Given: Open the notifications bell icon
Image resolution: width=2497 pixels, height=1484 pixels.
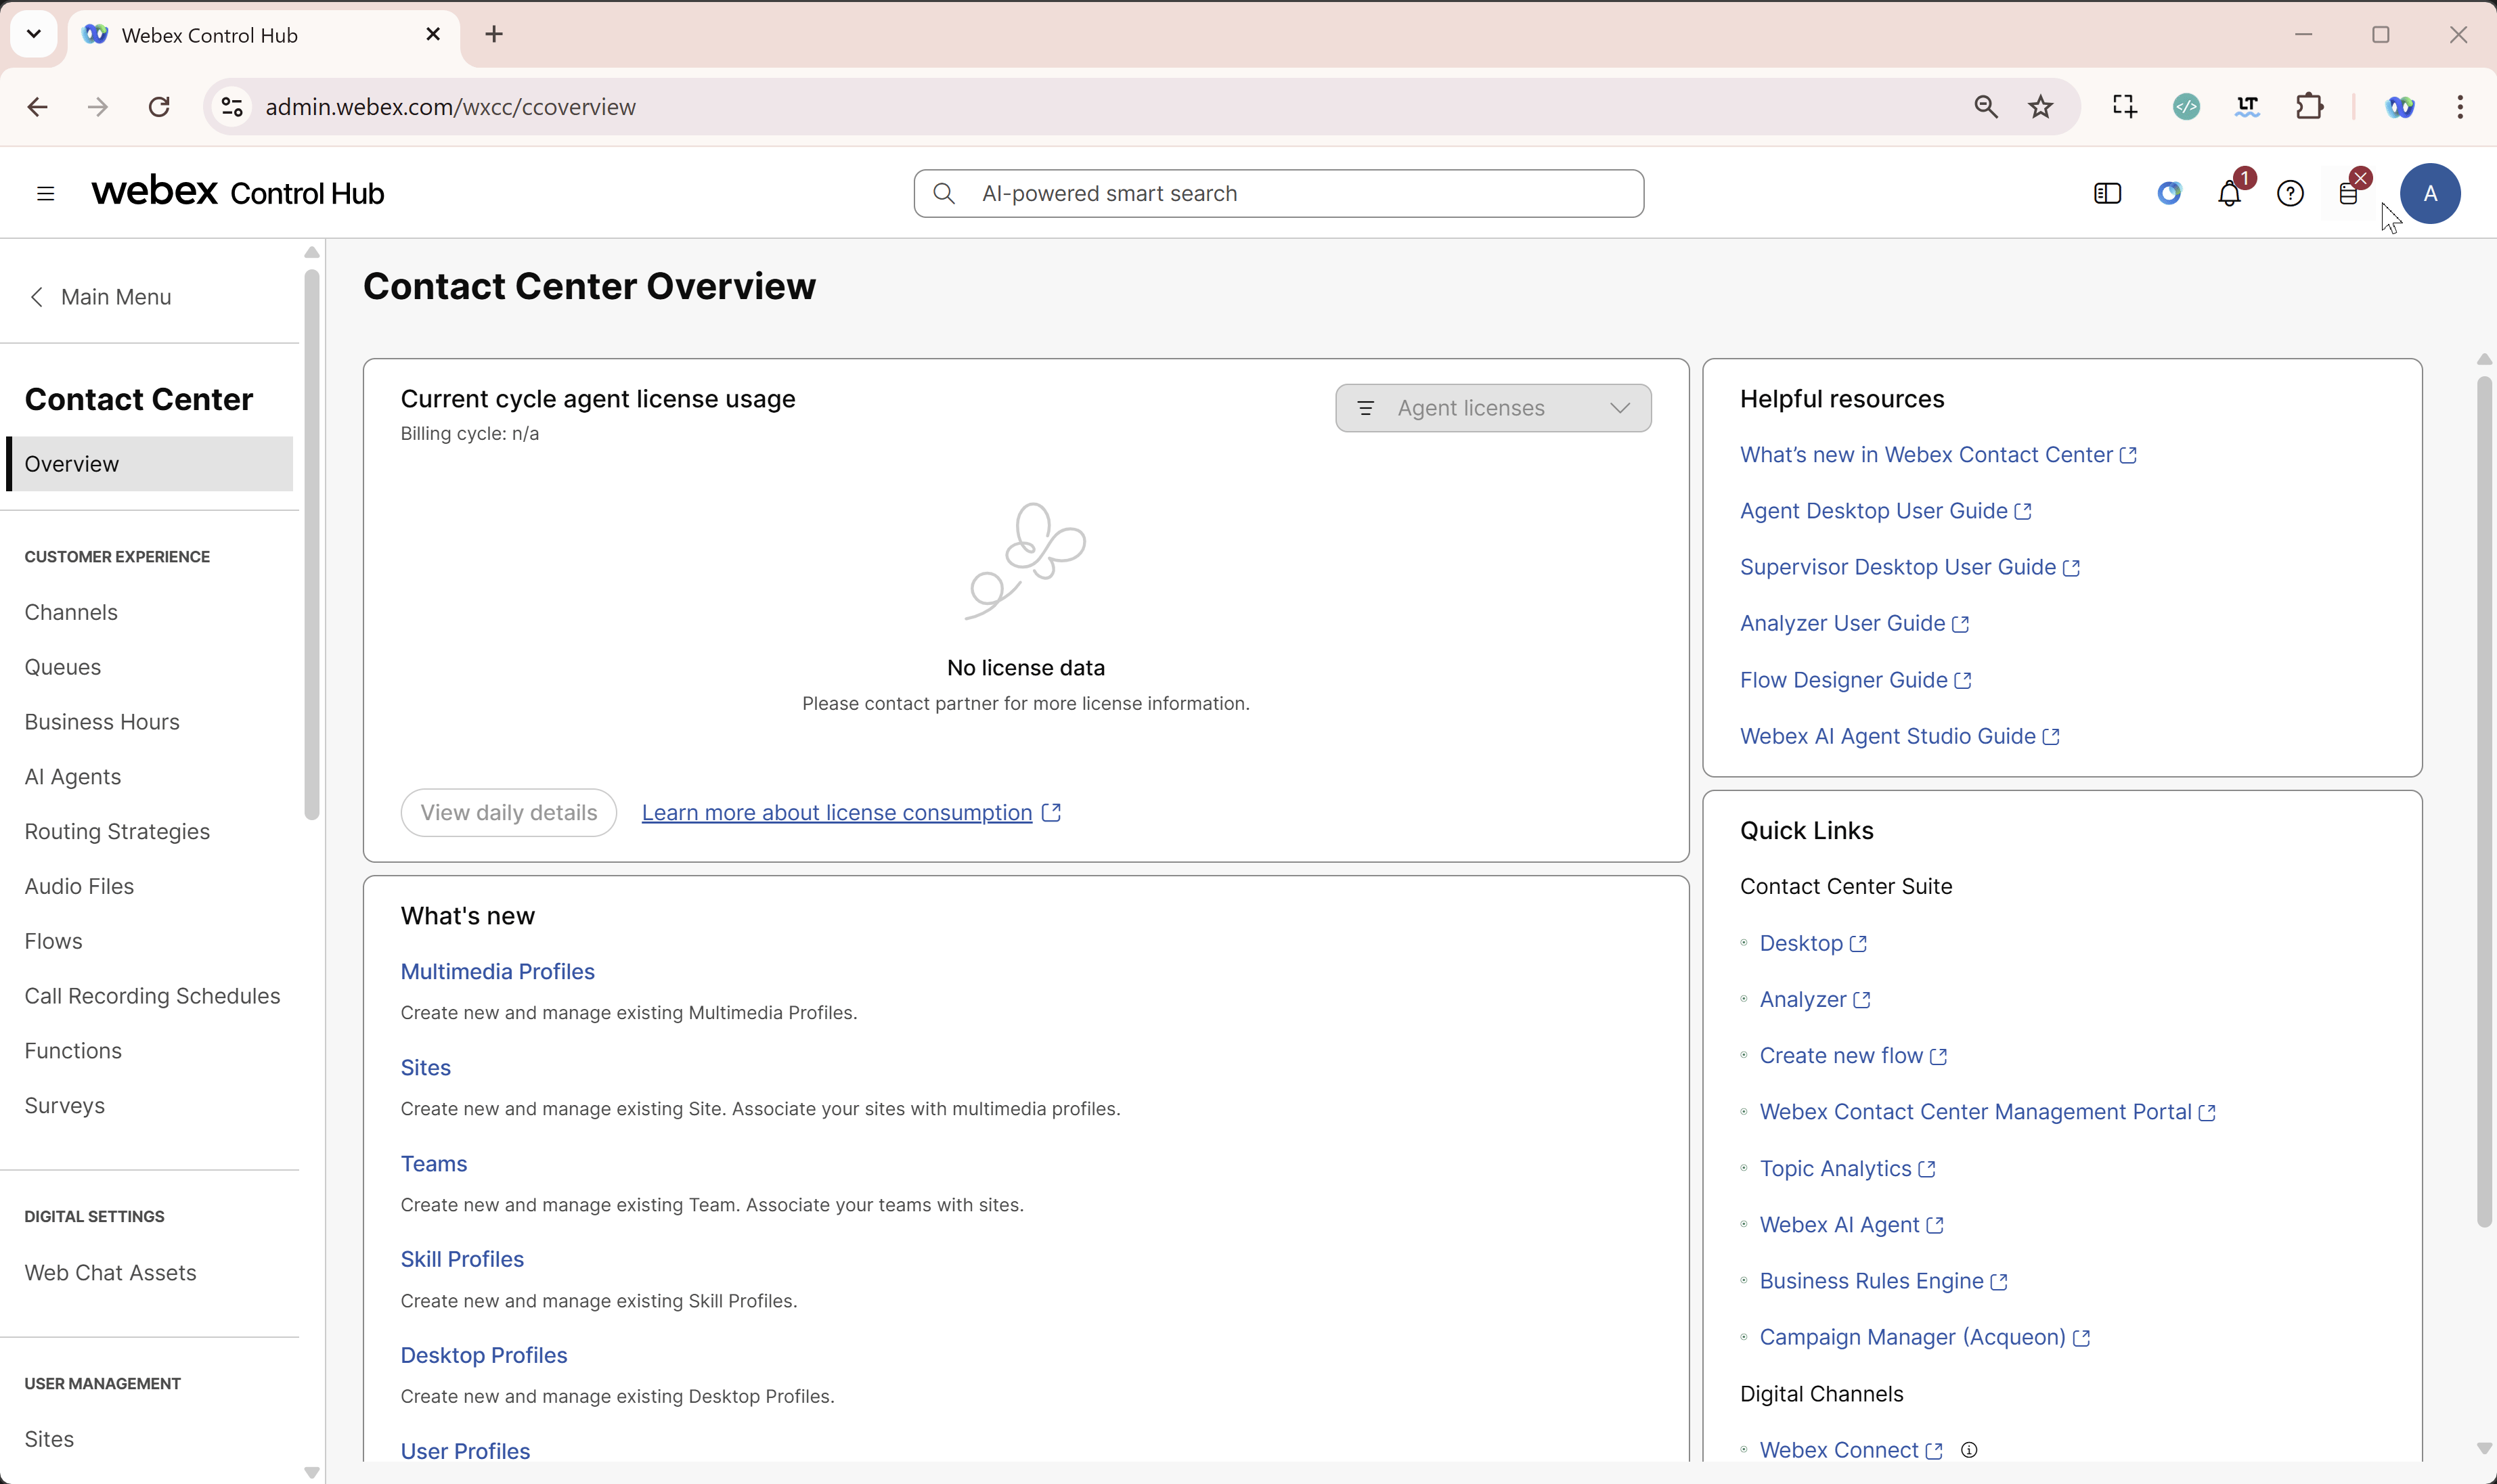Looking at the screenshot, I should pos(2229,193).
